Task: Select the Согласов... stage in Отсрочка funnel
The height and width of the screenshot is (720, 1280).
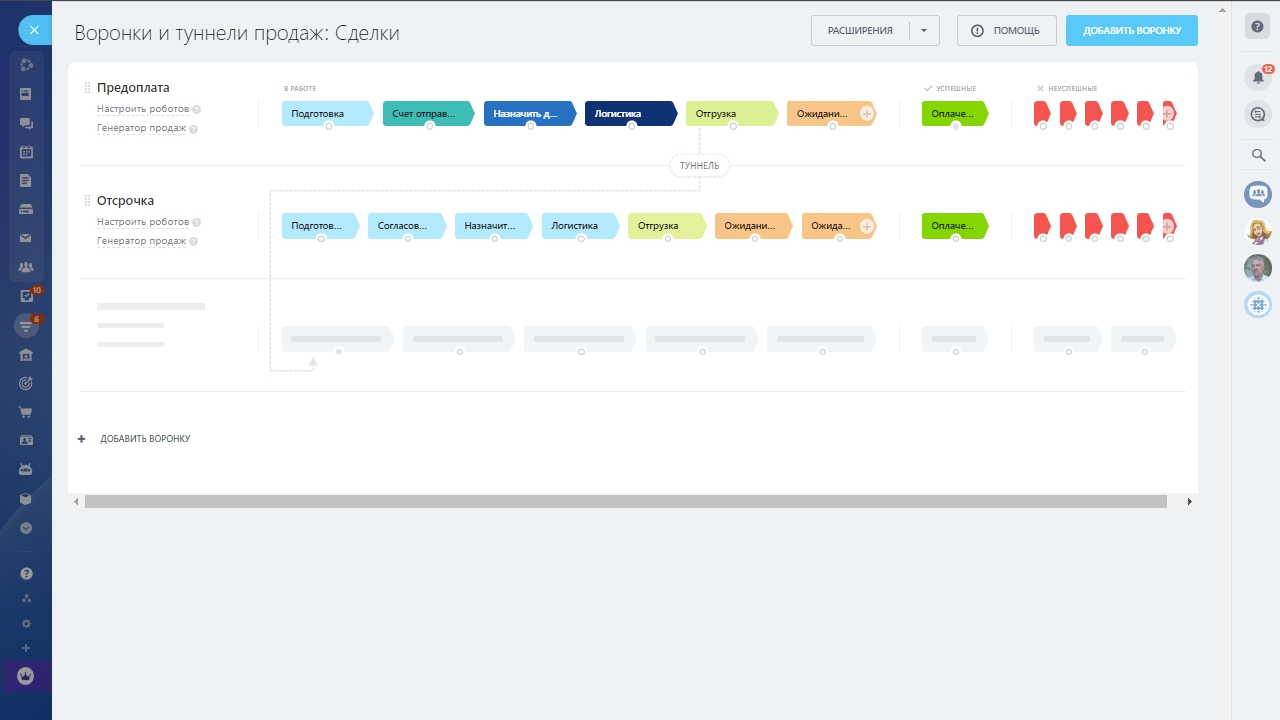Action: click(x=407, y=226)
